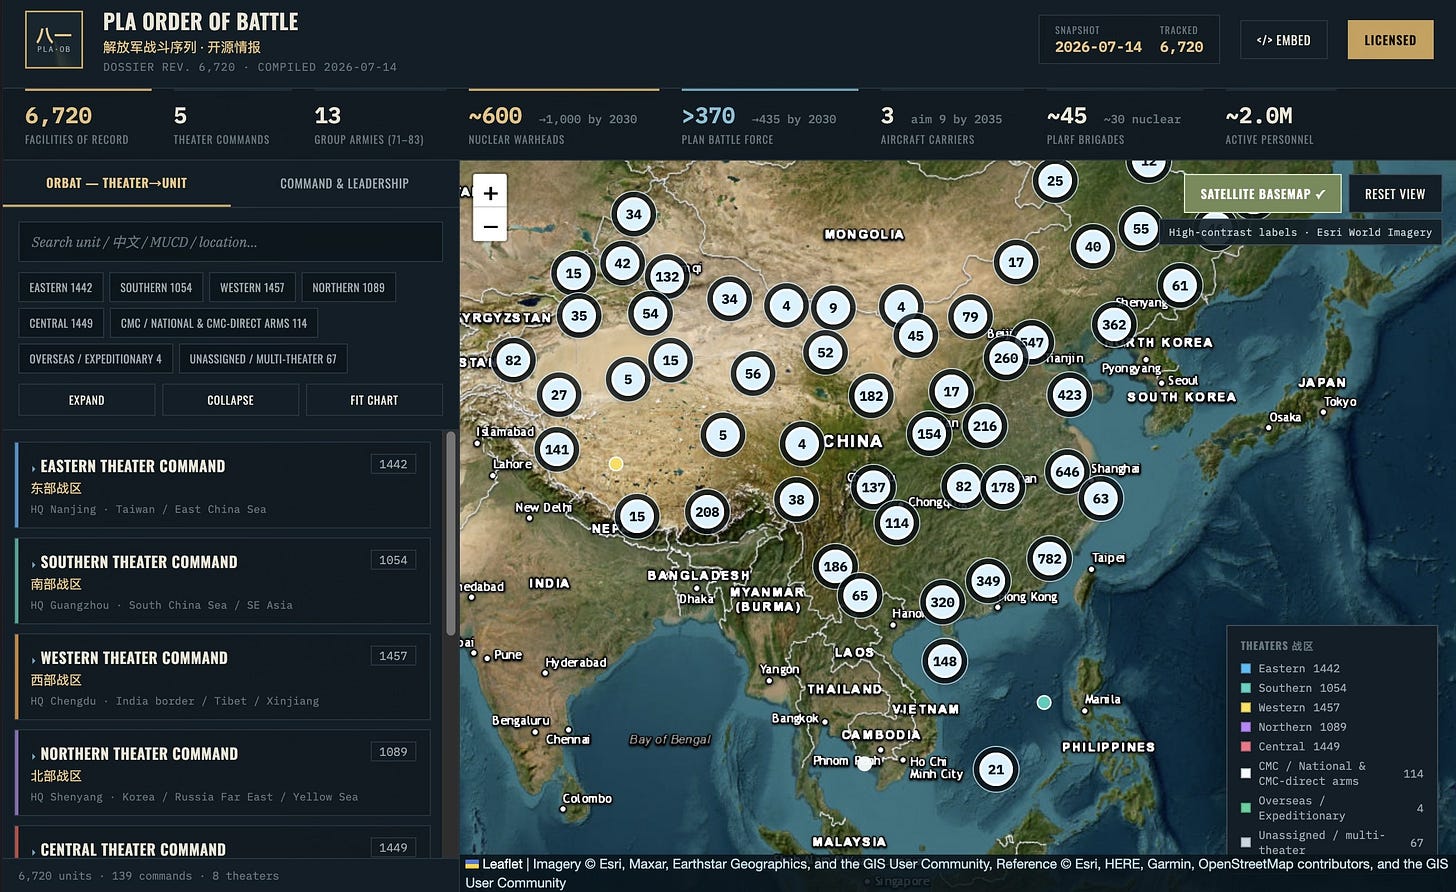
Task: Open the 148 cluster marker
Action: click(944, 661)
